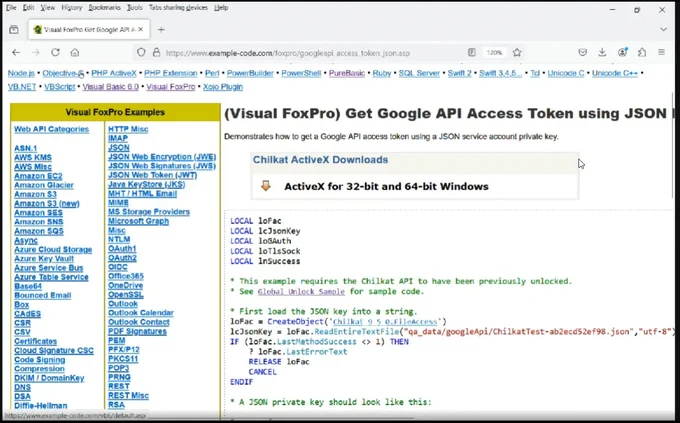Viewport: 680px width, 423px height.
Task: Open the Visual Basic 6.0 link
Action: (111, 87)
